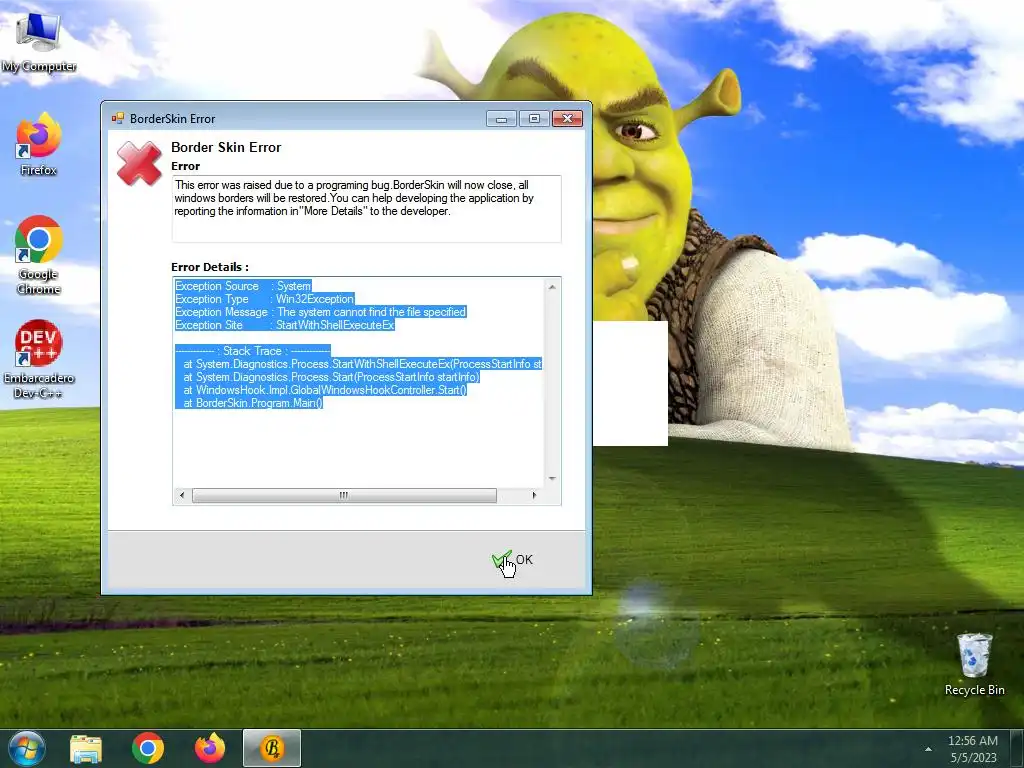Open Google Chrome desktop shortcut
The width and height of the screenshot is (1024, 768).
pyautogui.click(x=39, y=255)
